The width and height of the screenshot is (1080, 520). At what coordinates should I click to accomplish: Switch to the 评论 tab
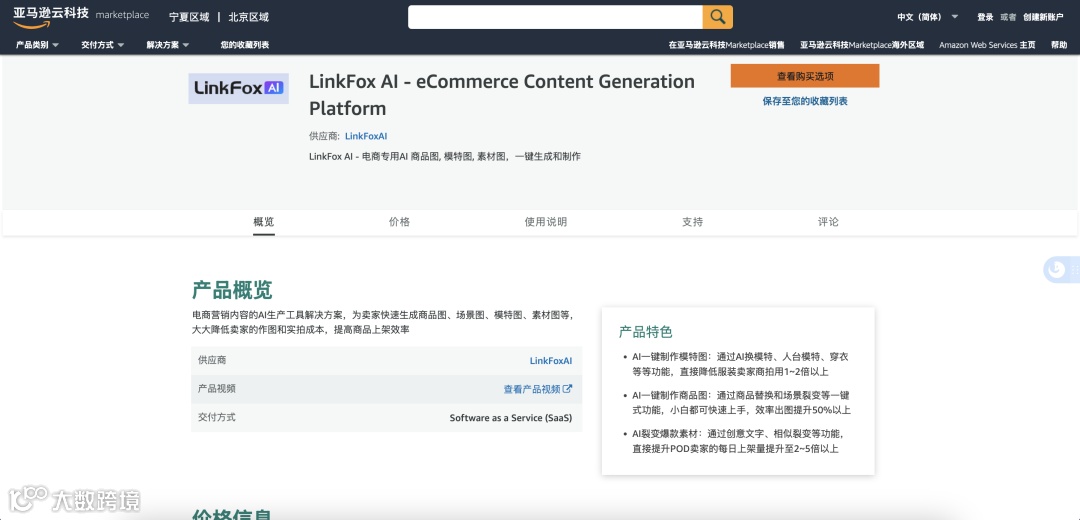tap(828, 222)
